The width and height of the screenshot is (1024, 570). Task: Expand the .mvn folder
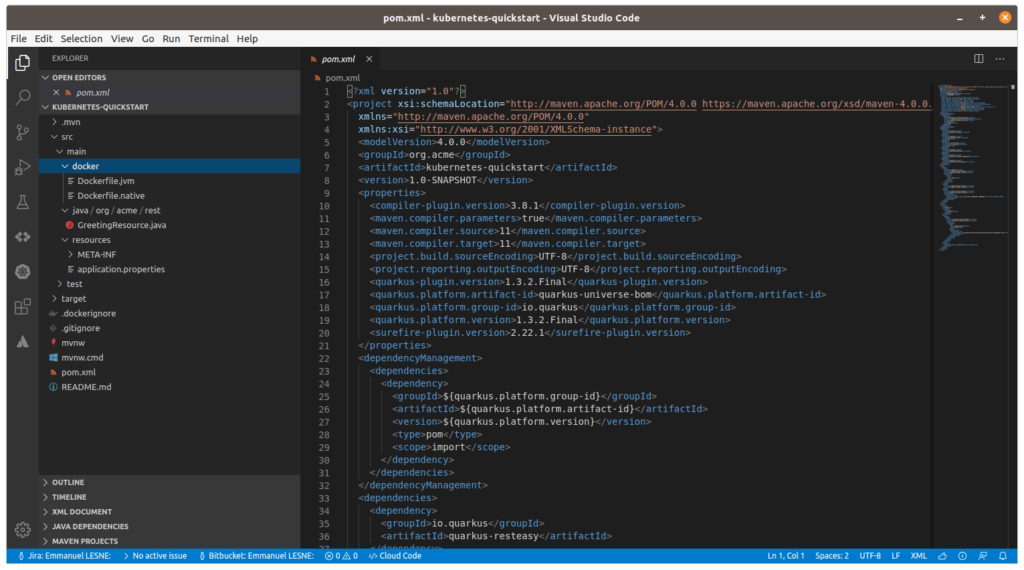tap(170, 122)
